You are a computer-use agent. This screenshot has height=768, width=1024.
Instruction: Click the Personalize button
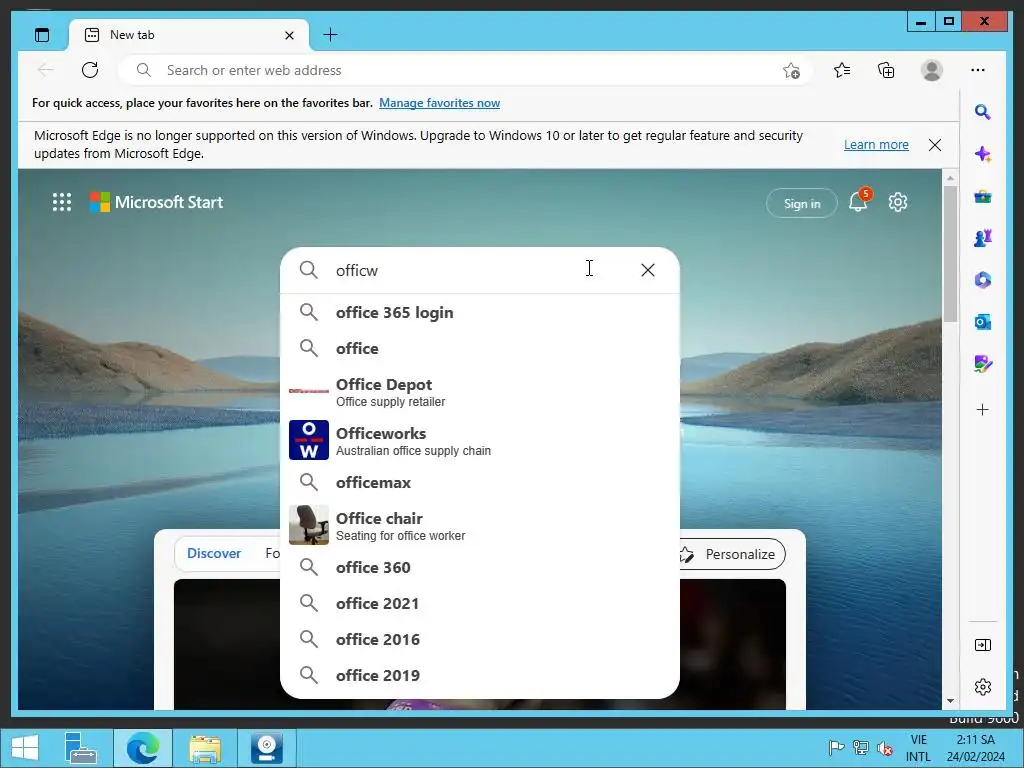coord(732,554)
